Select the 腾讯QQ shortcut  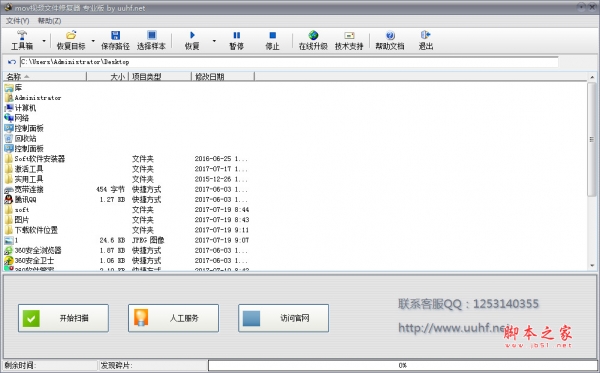coord(21,199)
